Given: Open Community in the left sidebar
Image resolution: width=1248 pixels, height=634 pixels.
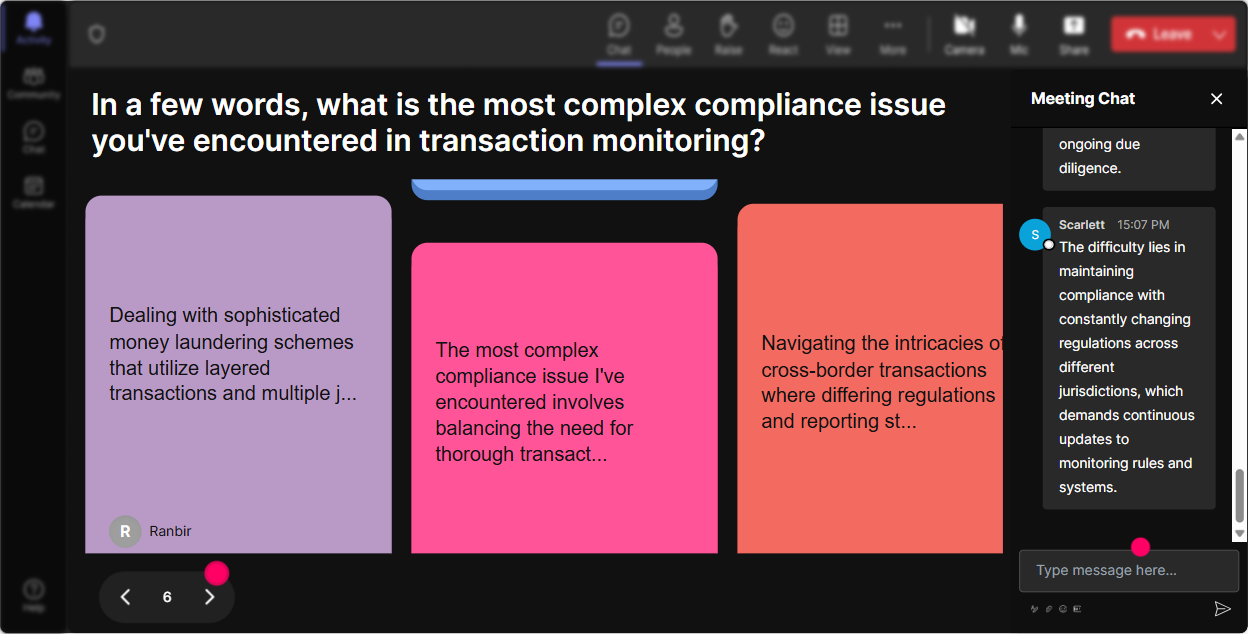Looking at the screenshot, I should click(33, 83).
